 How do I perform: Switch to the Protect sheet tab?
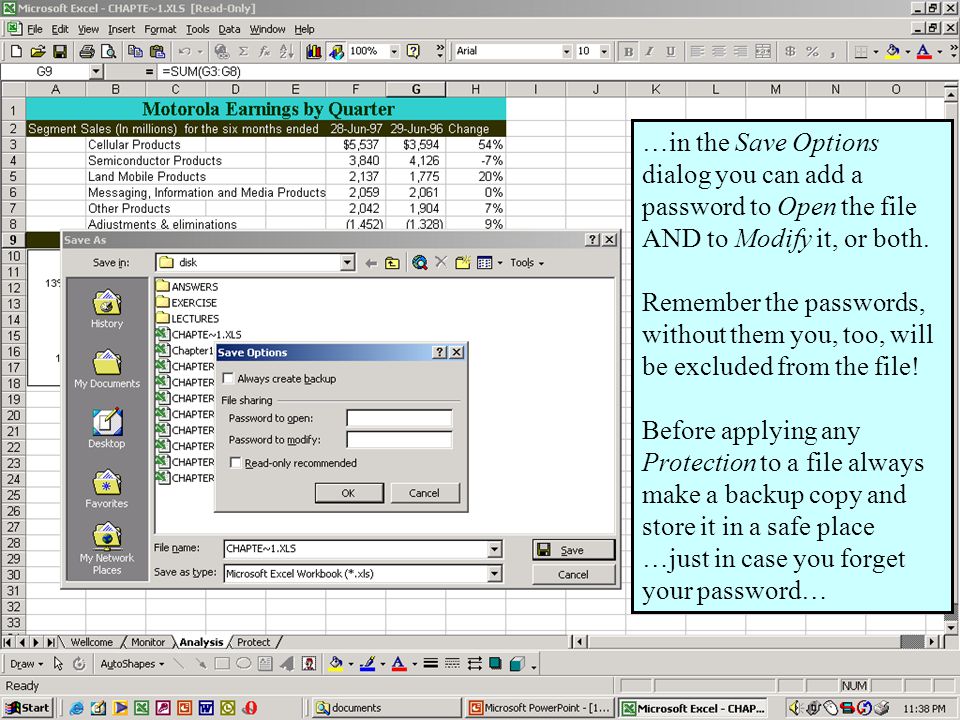(x=253, y=642)
